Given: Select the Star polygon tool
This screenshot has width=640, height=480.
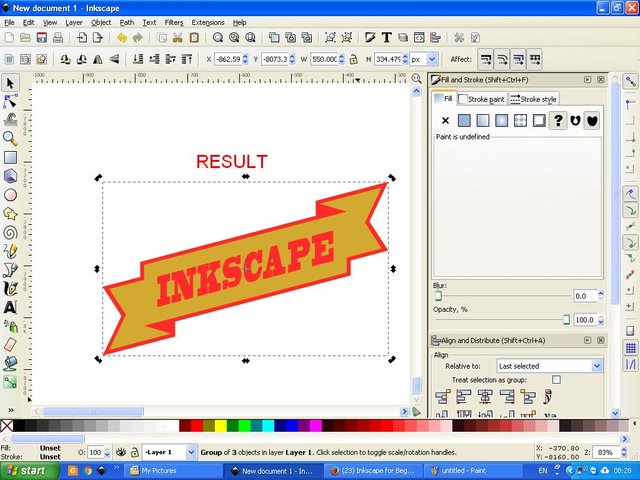Looking at the screenshot, I should [x=10, y=213].
